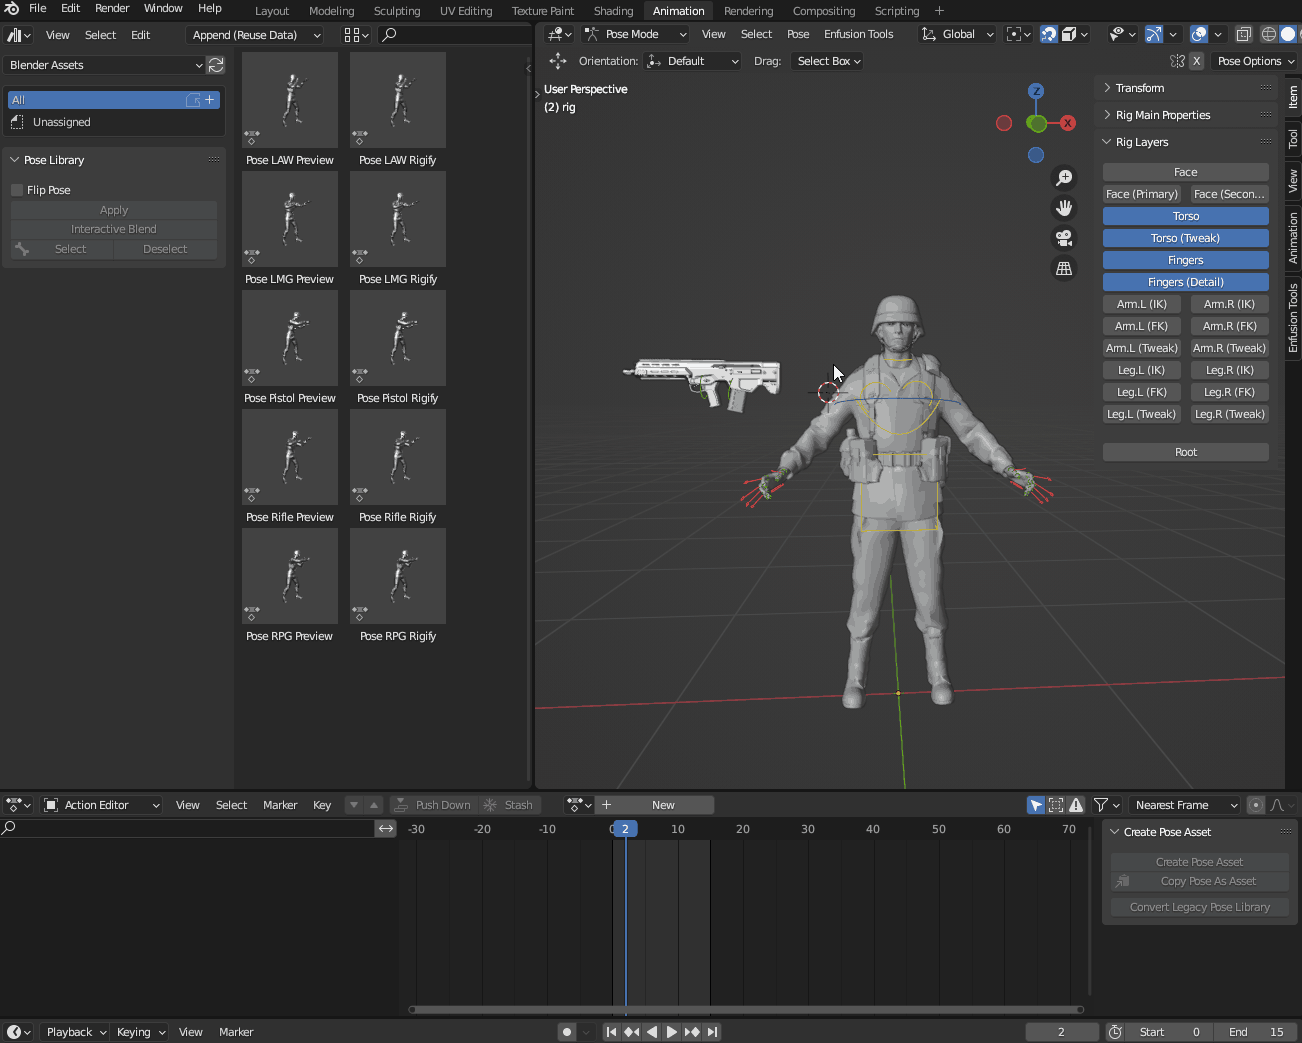1302x1043 pixels.
Task: Enable the Flip Pose checkbox
Action: point(17,190)
